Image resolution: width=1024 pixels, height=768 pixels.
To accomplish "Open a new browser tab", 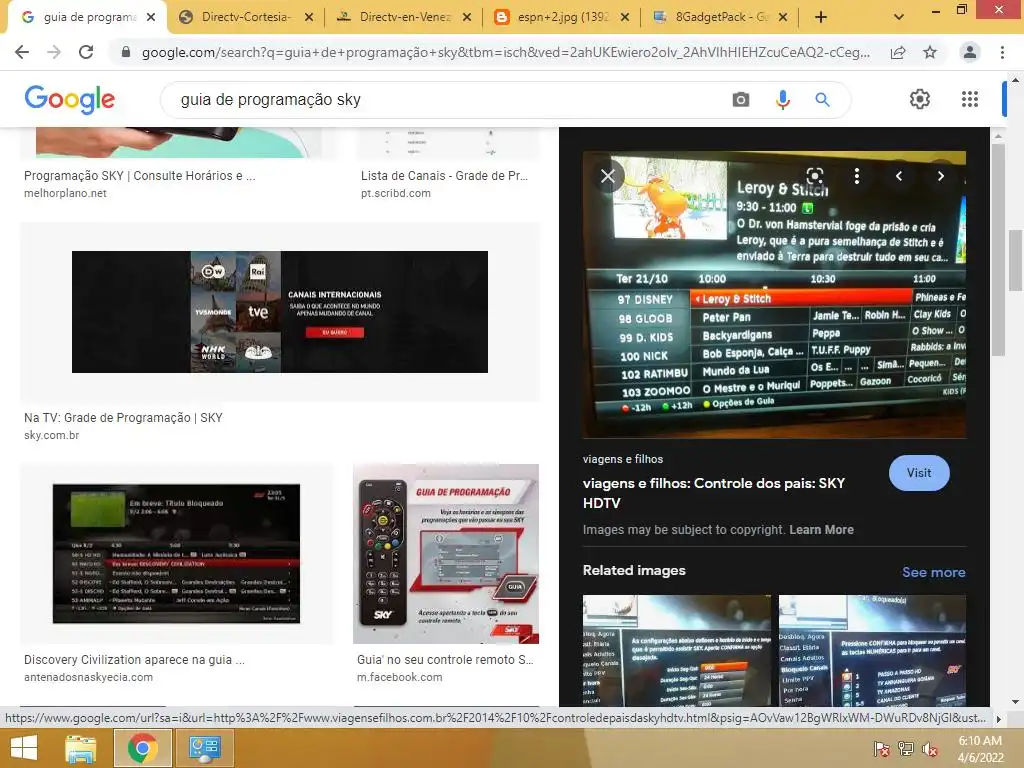I will 821,17.
